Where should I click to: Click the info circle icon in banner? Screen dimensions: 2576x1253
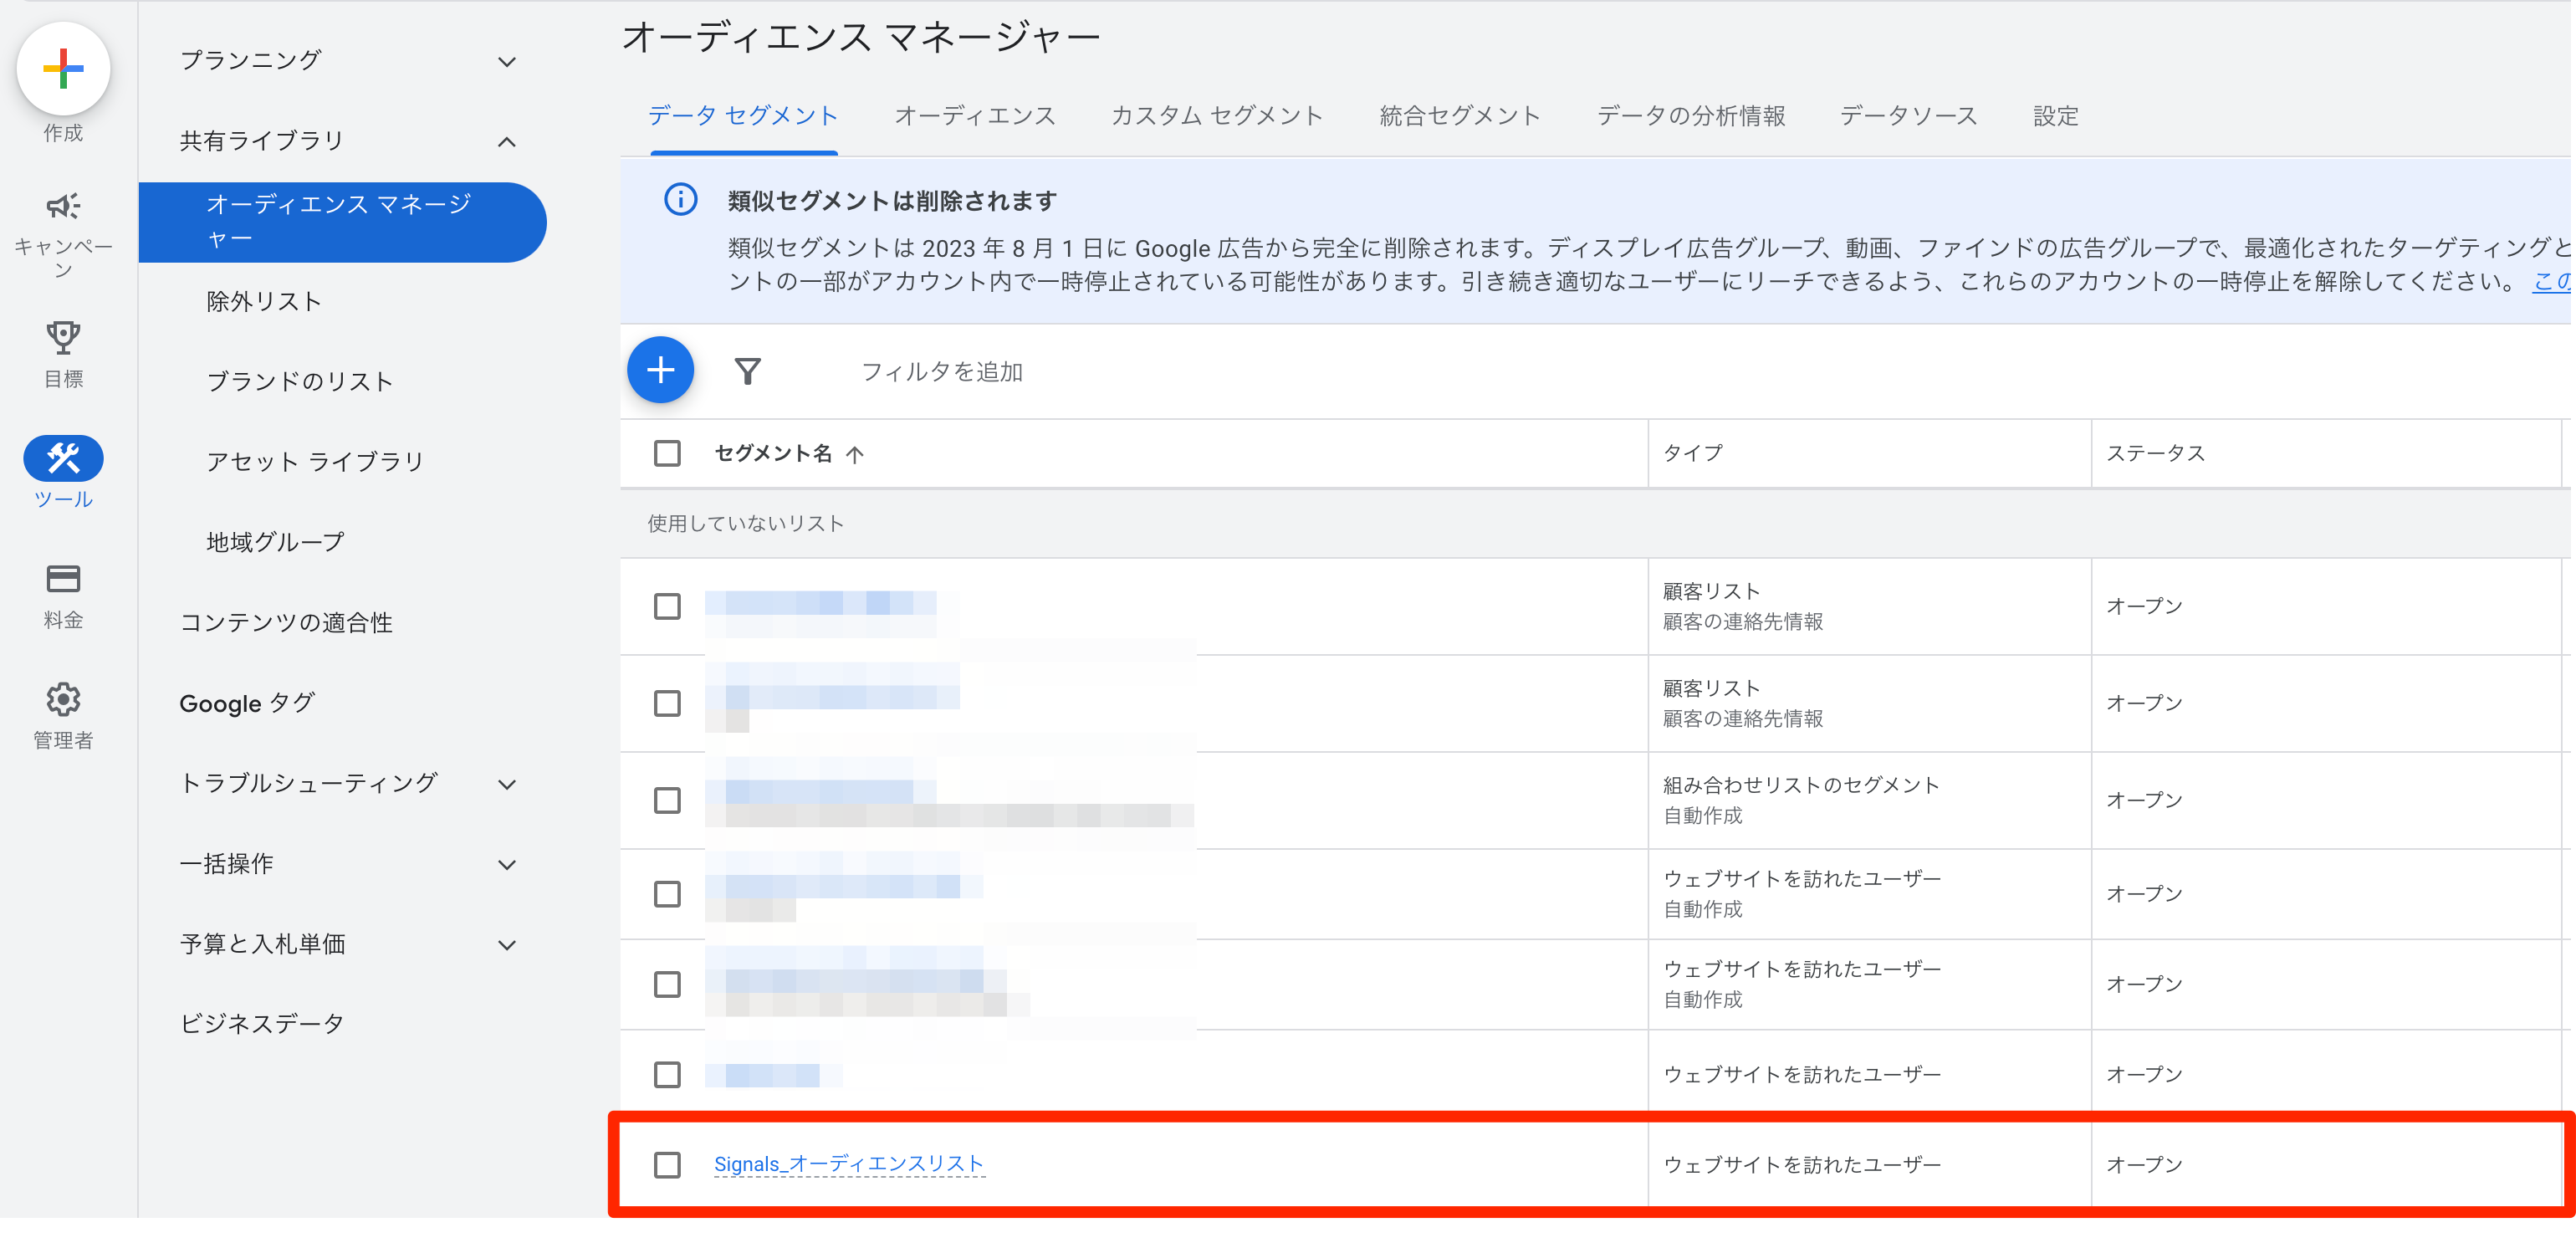(681, 199)
